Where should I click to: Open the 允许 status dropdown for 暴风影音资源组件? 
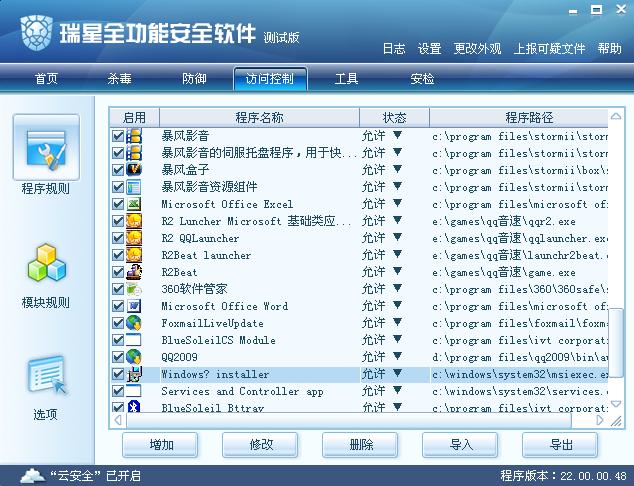click(x=397, y=186)
